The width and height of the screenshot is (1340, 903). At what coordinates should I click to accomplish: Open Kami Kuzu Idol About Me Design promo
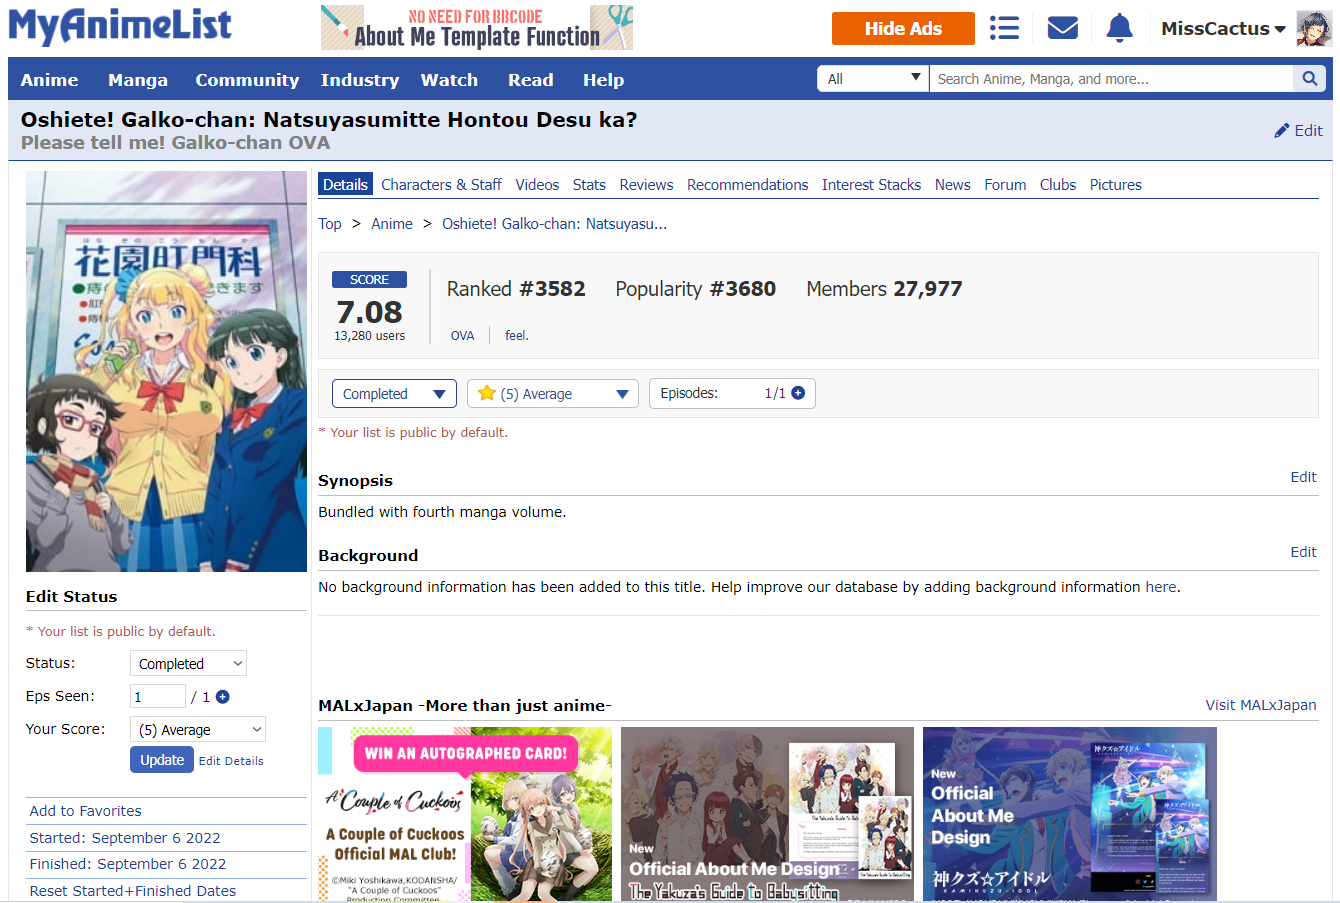click(1070, 814)
